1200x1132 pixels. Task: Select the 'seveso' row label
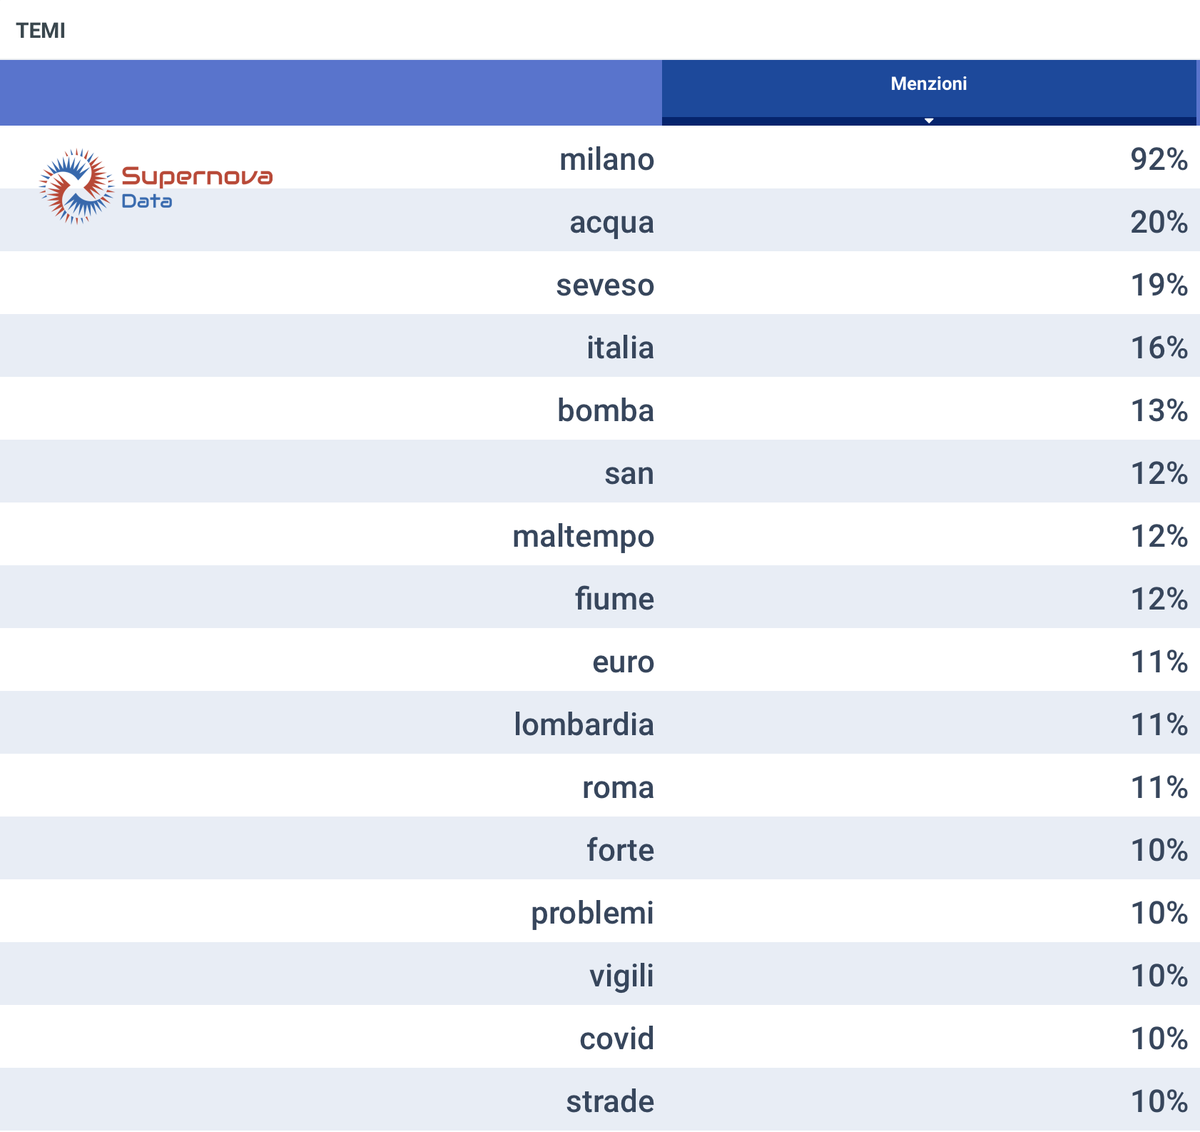pos(605,285)
